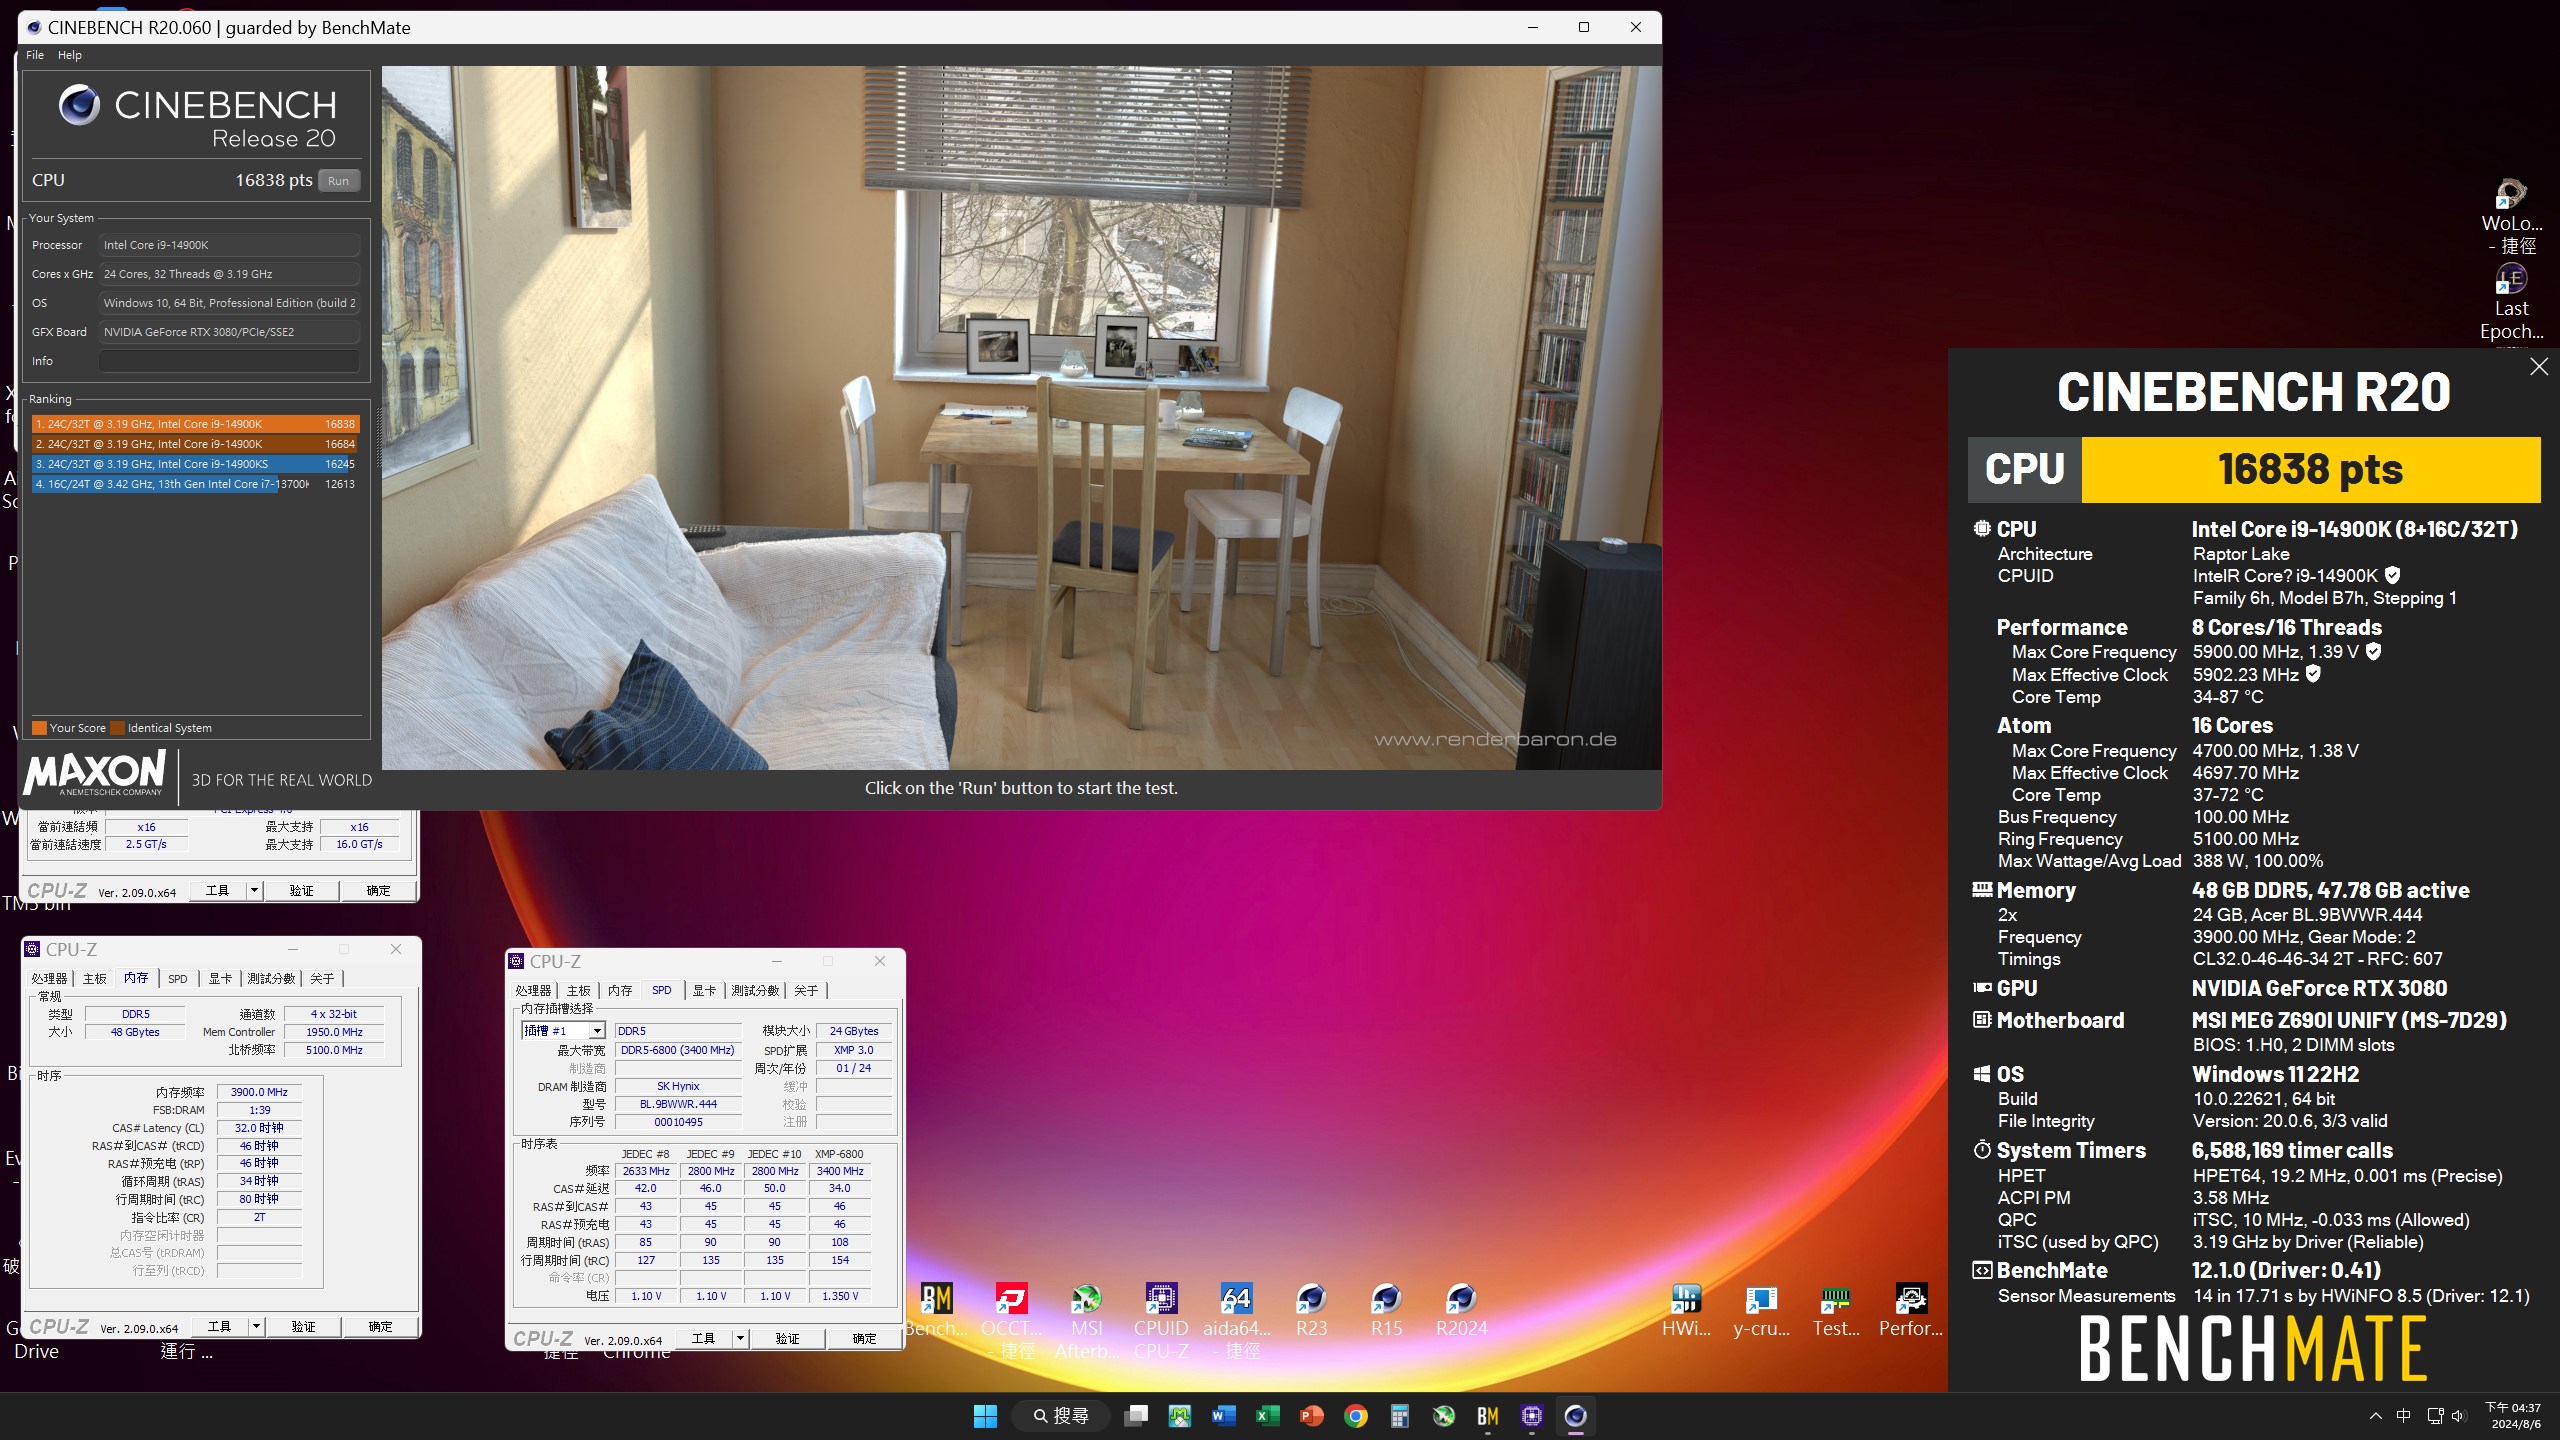Open PowerPoint from the taskbar
This screenshot has height=1440, width=2560.
pyautogui.click(x=1312, y=1416)
